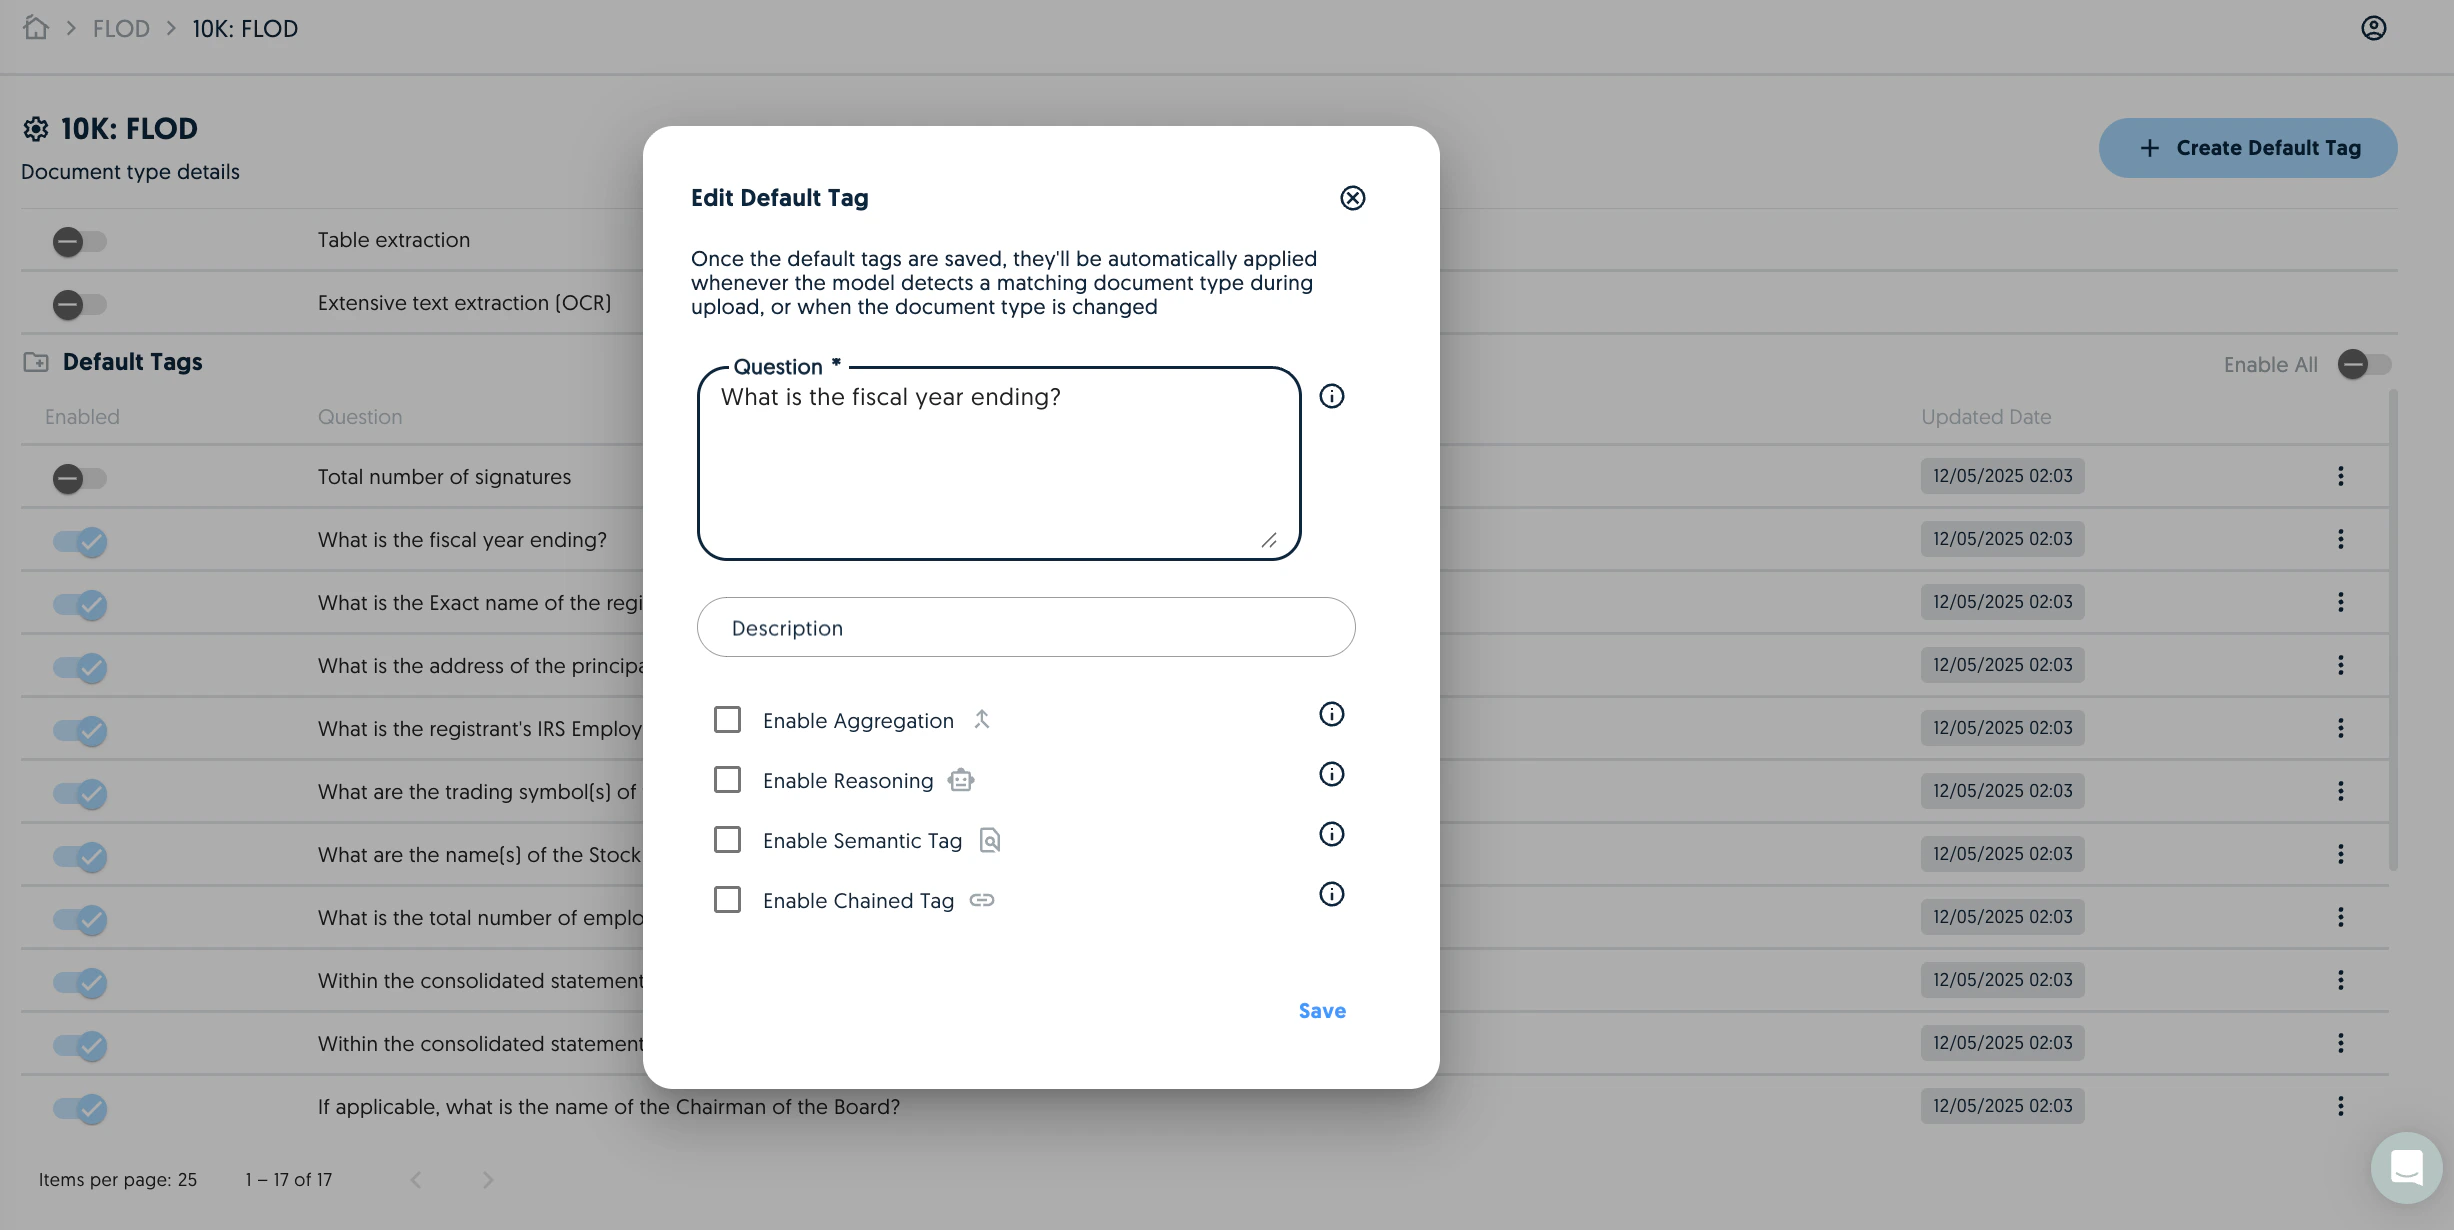Image resolution: width=2454 pixels, height=1230 pixels.
Task: Disable the Exact name of registrant toggle
Action: [80, 604]
